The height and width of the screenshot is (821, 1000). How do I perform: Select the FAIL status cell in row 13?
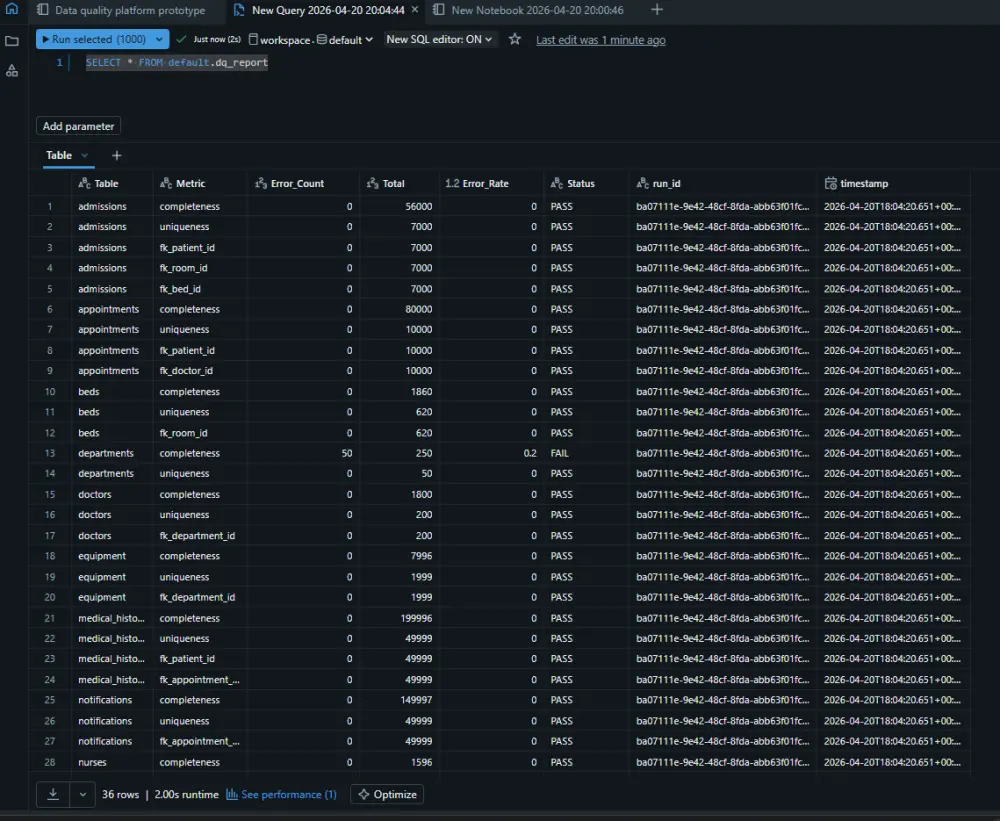[586, 453]
